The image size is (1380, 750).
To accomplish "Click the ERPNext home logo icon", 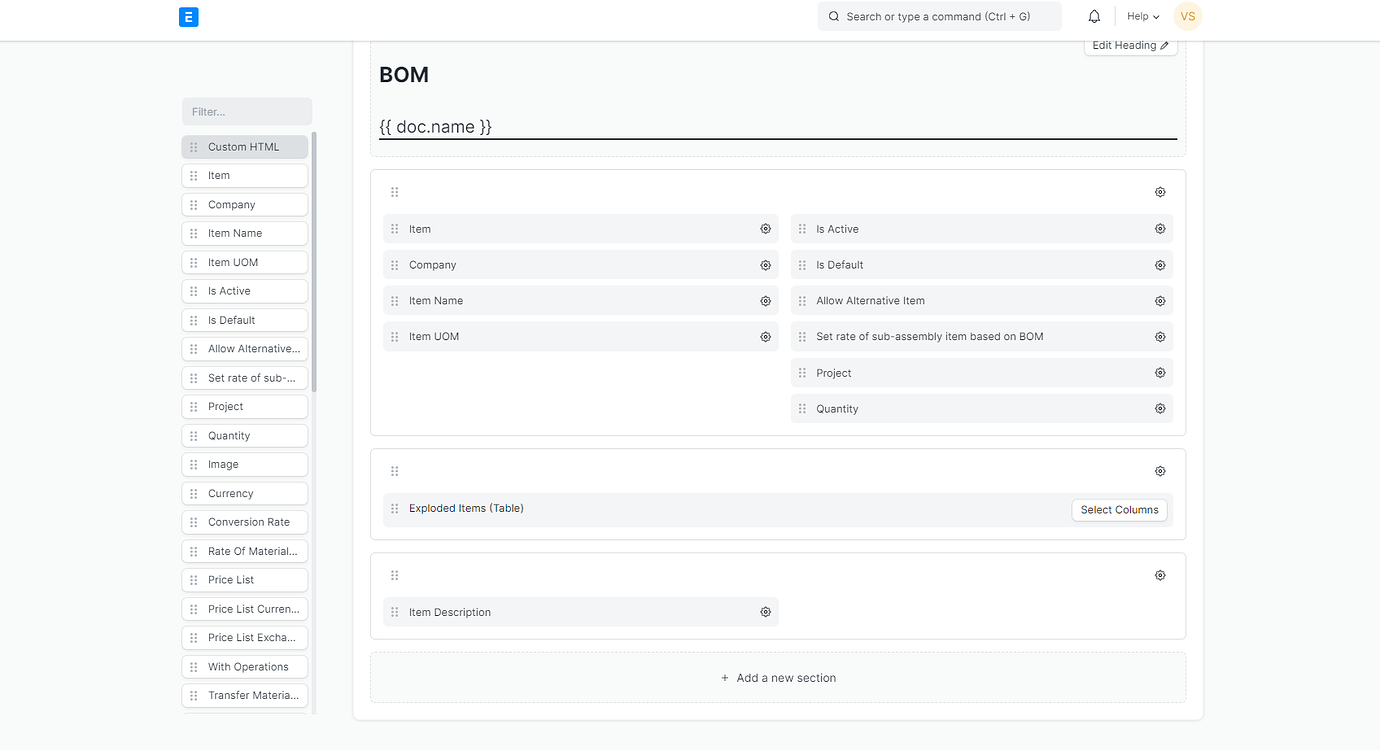I will [188, 17].
